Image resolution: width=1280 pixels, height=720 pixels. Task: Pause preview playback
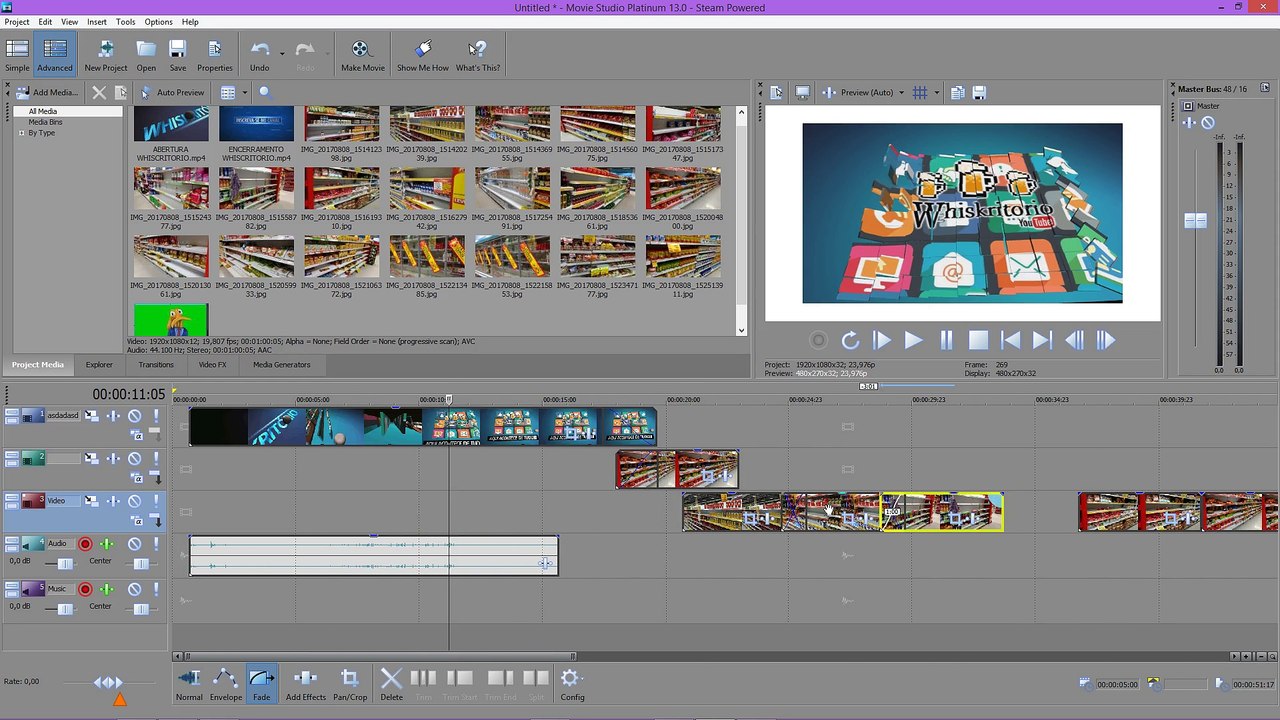(946, 341)
